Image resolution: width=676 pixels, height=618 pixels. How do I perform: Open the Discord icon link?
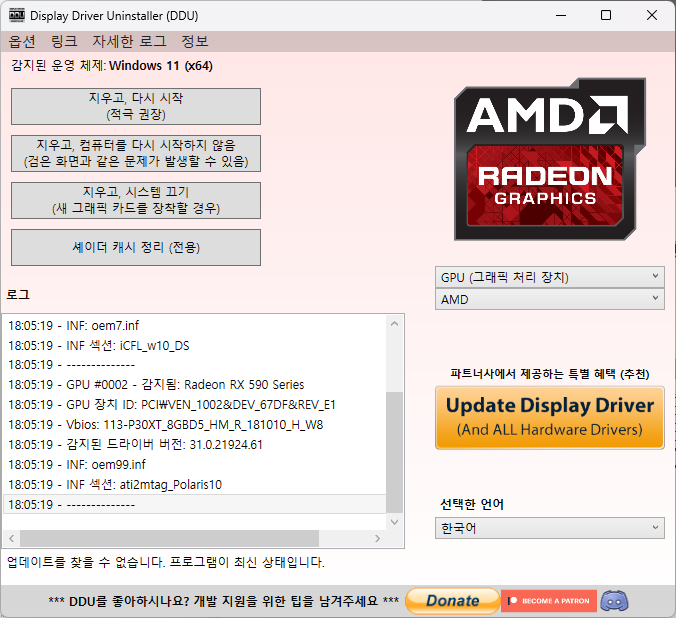click(614, 601)
